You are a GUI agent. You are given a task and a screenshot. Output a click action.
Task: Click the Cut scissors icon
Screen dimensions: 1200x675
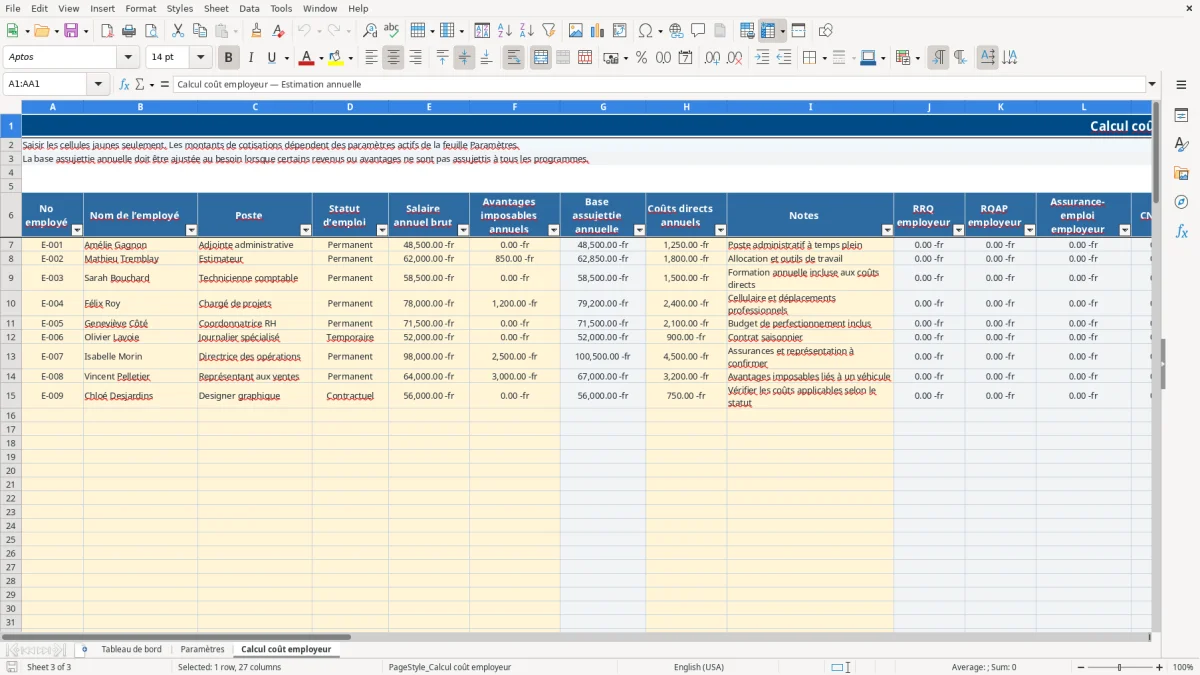click(x=177, y=31)
